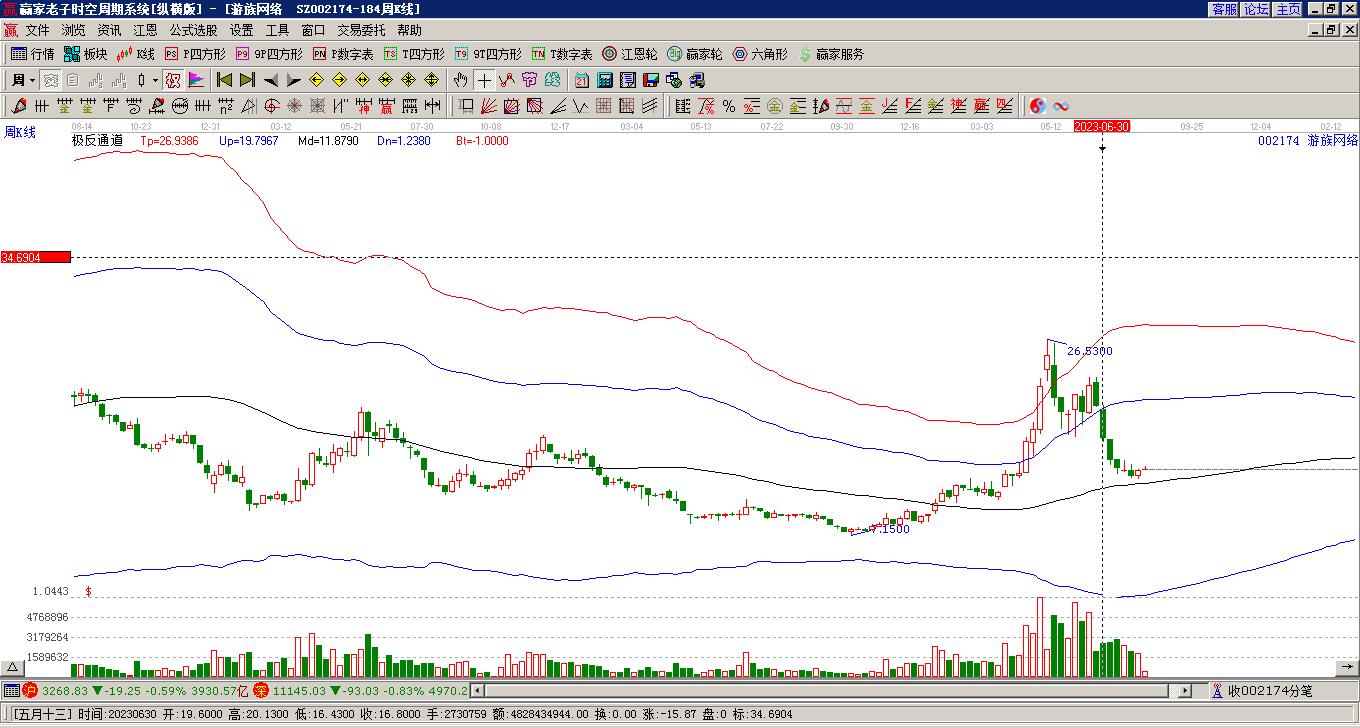
Task: Click the blue infinity loop icon
Action: tap(1061, 106)
